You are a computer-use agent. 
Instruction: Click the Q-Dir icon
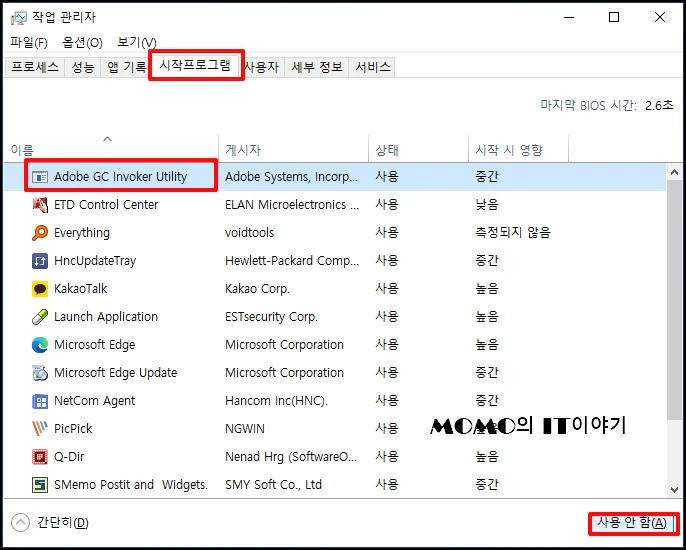[x=40, y=457]
